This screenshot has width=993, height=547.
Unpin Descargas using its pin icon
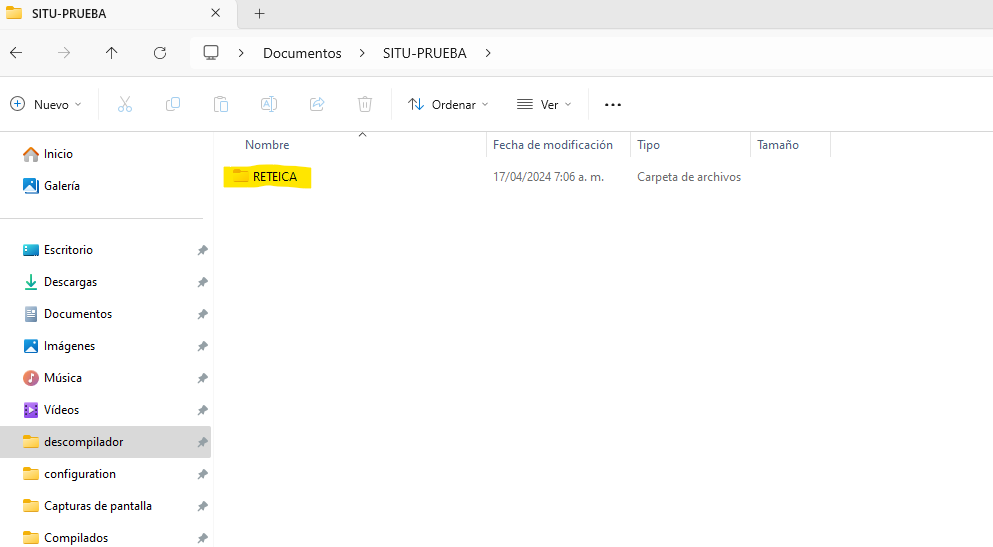202,282
